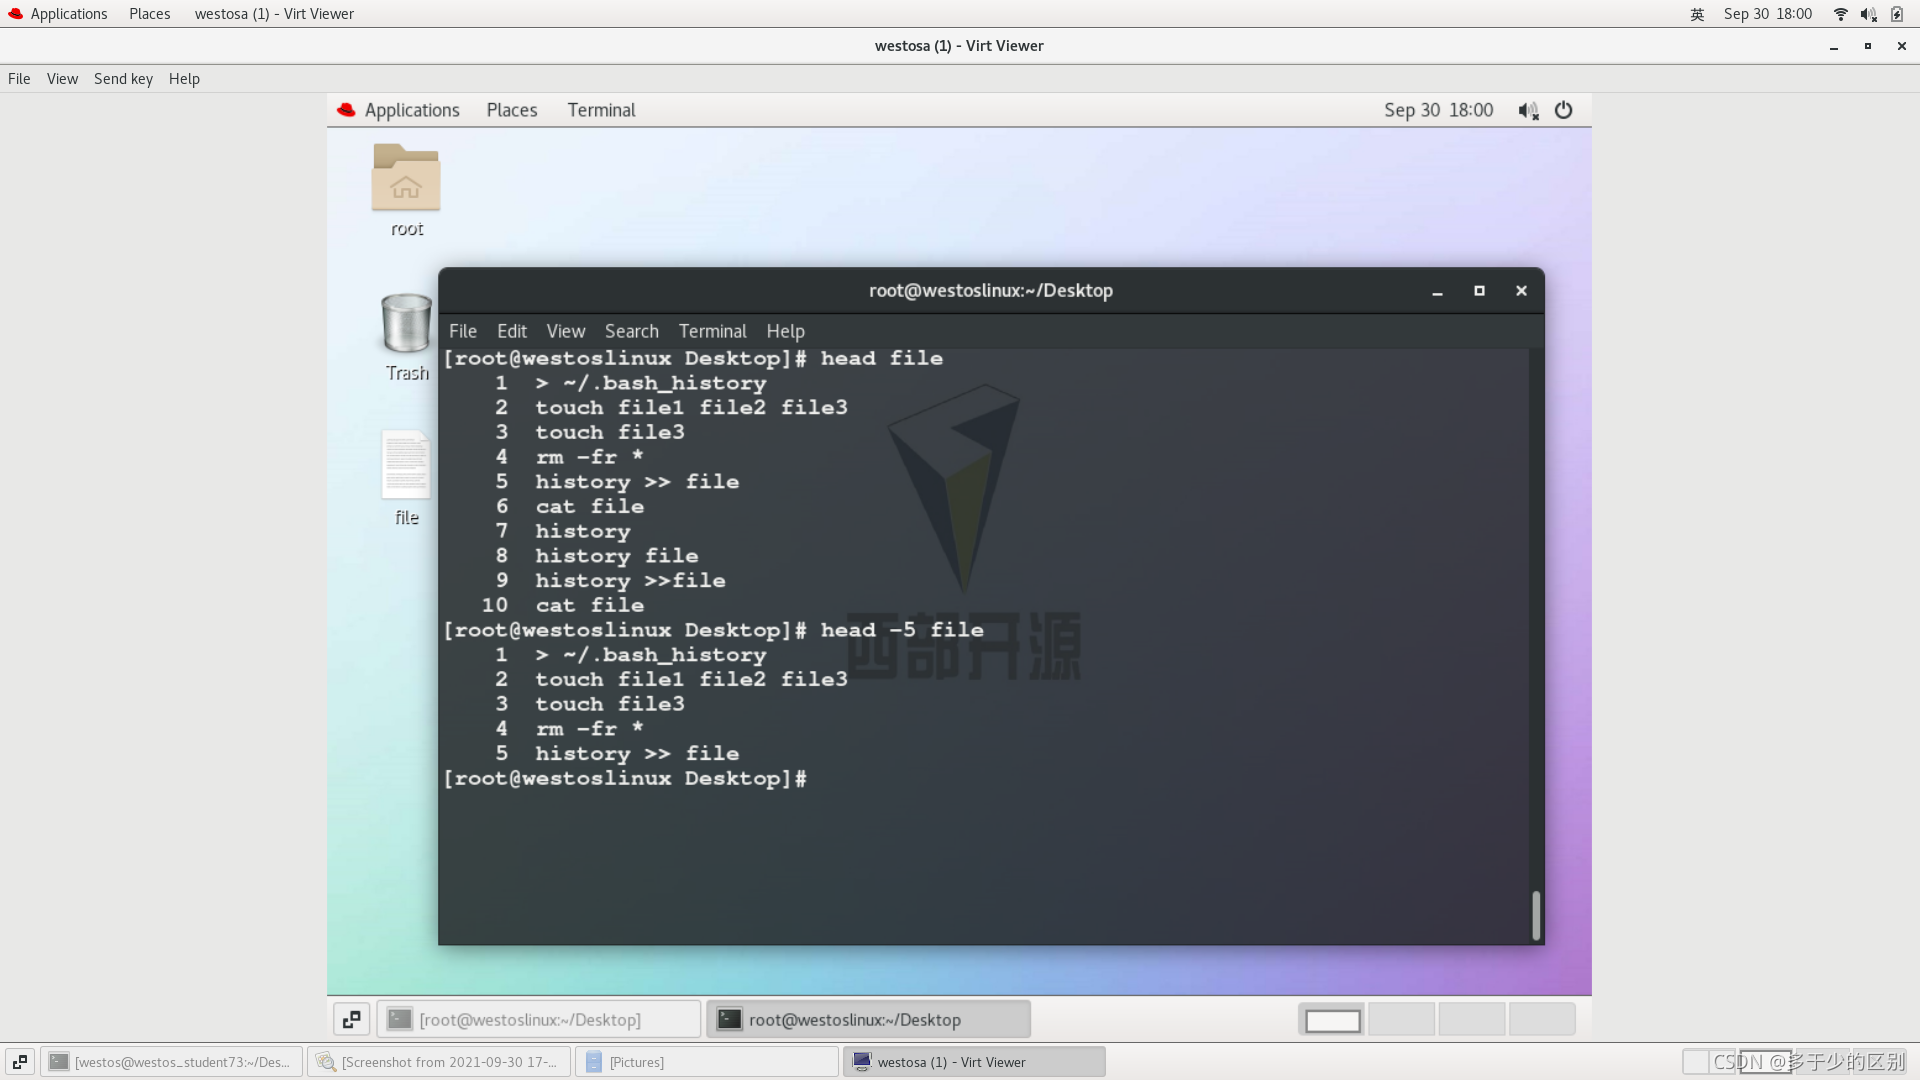
Task: Open the host input method indicator
Action: (x=1697, y=14)
